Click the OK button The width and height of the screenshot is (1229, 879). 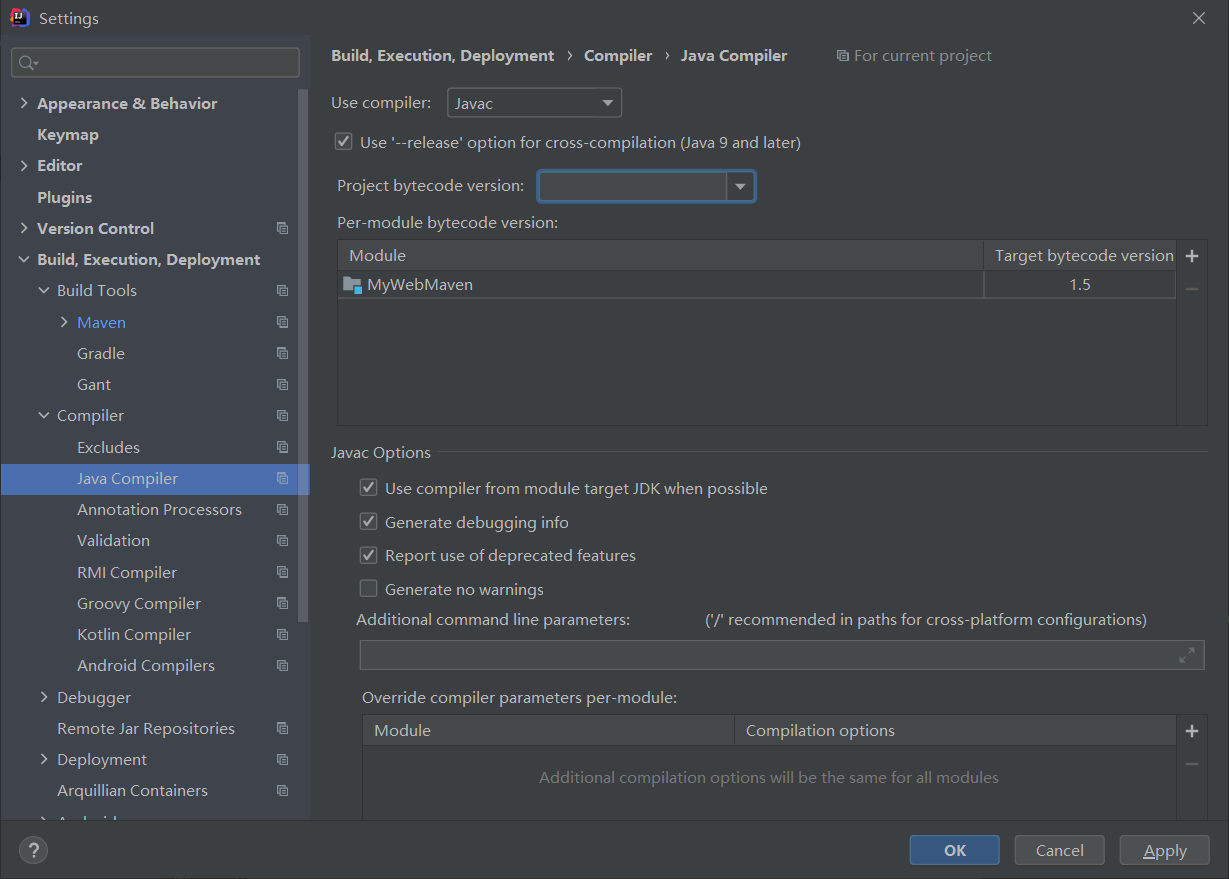[x=955, y=850]
